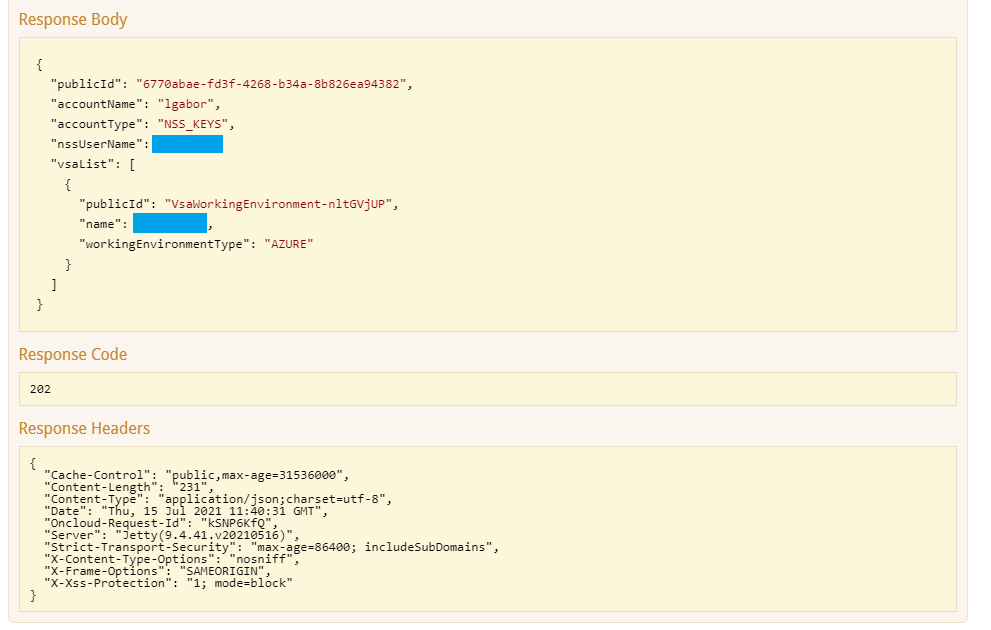Viewport: 991px width, 630px height.
Task: Click the Response Headers heading
Action: pyautogui.click(x=84, y=428)
